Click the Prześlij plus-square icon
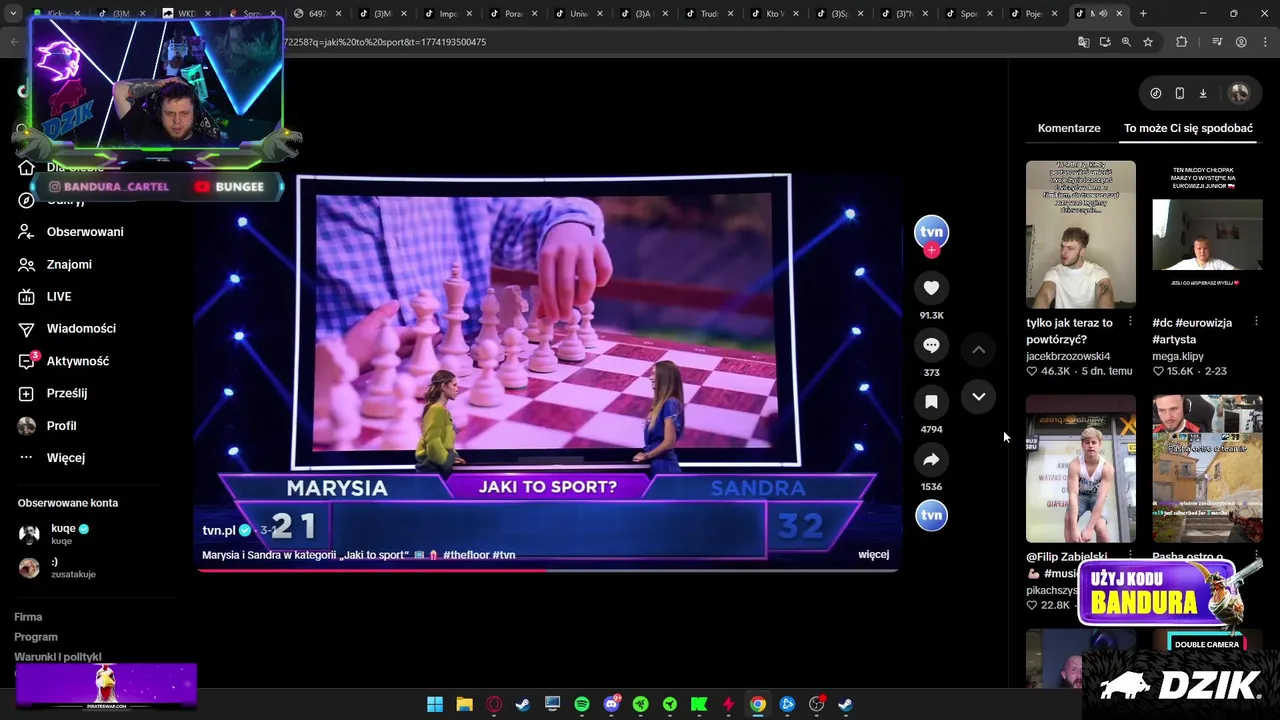This screenshot has width=1280, height=720. (x=27, y=393)
